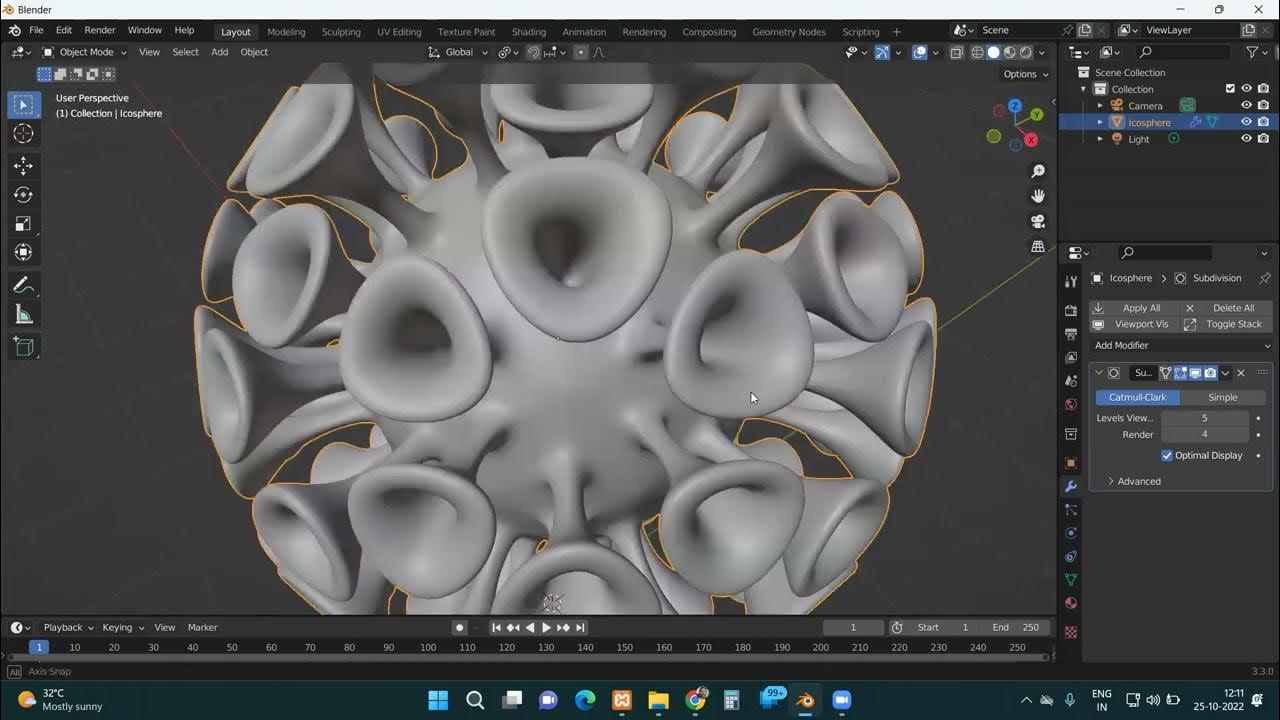The height and width of the screenshot is (720, 1280).
Task: Select the Add Cube tool
Action: (24, 347)
